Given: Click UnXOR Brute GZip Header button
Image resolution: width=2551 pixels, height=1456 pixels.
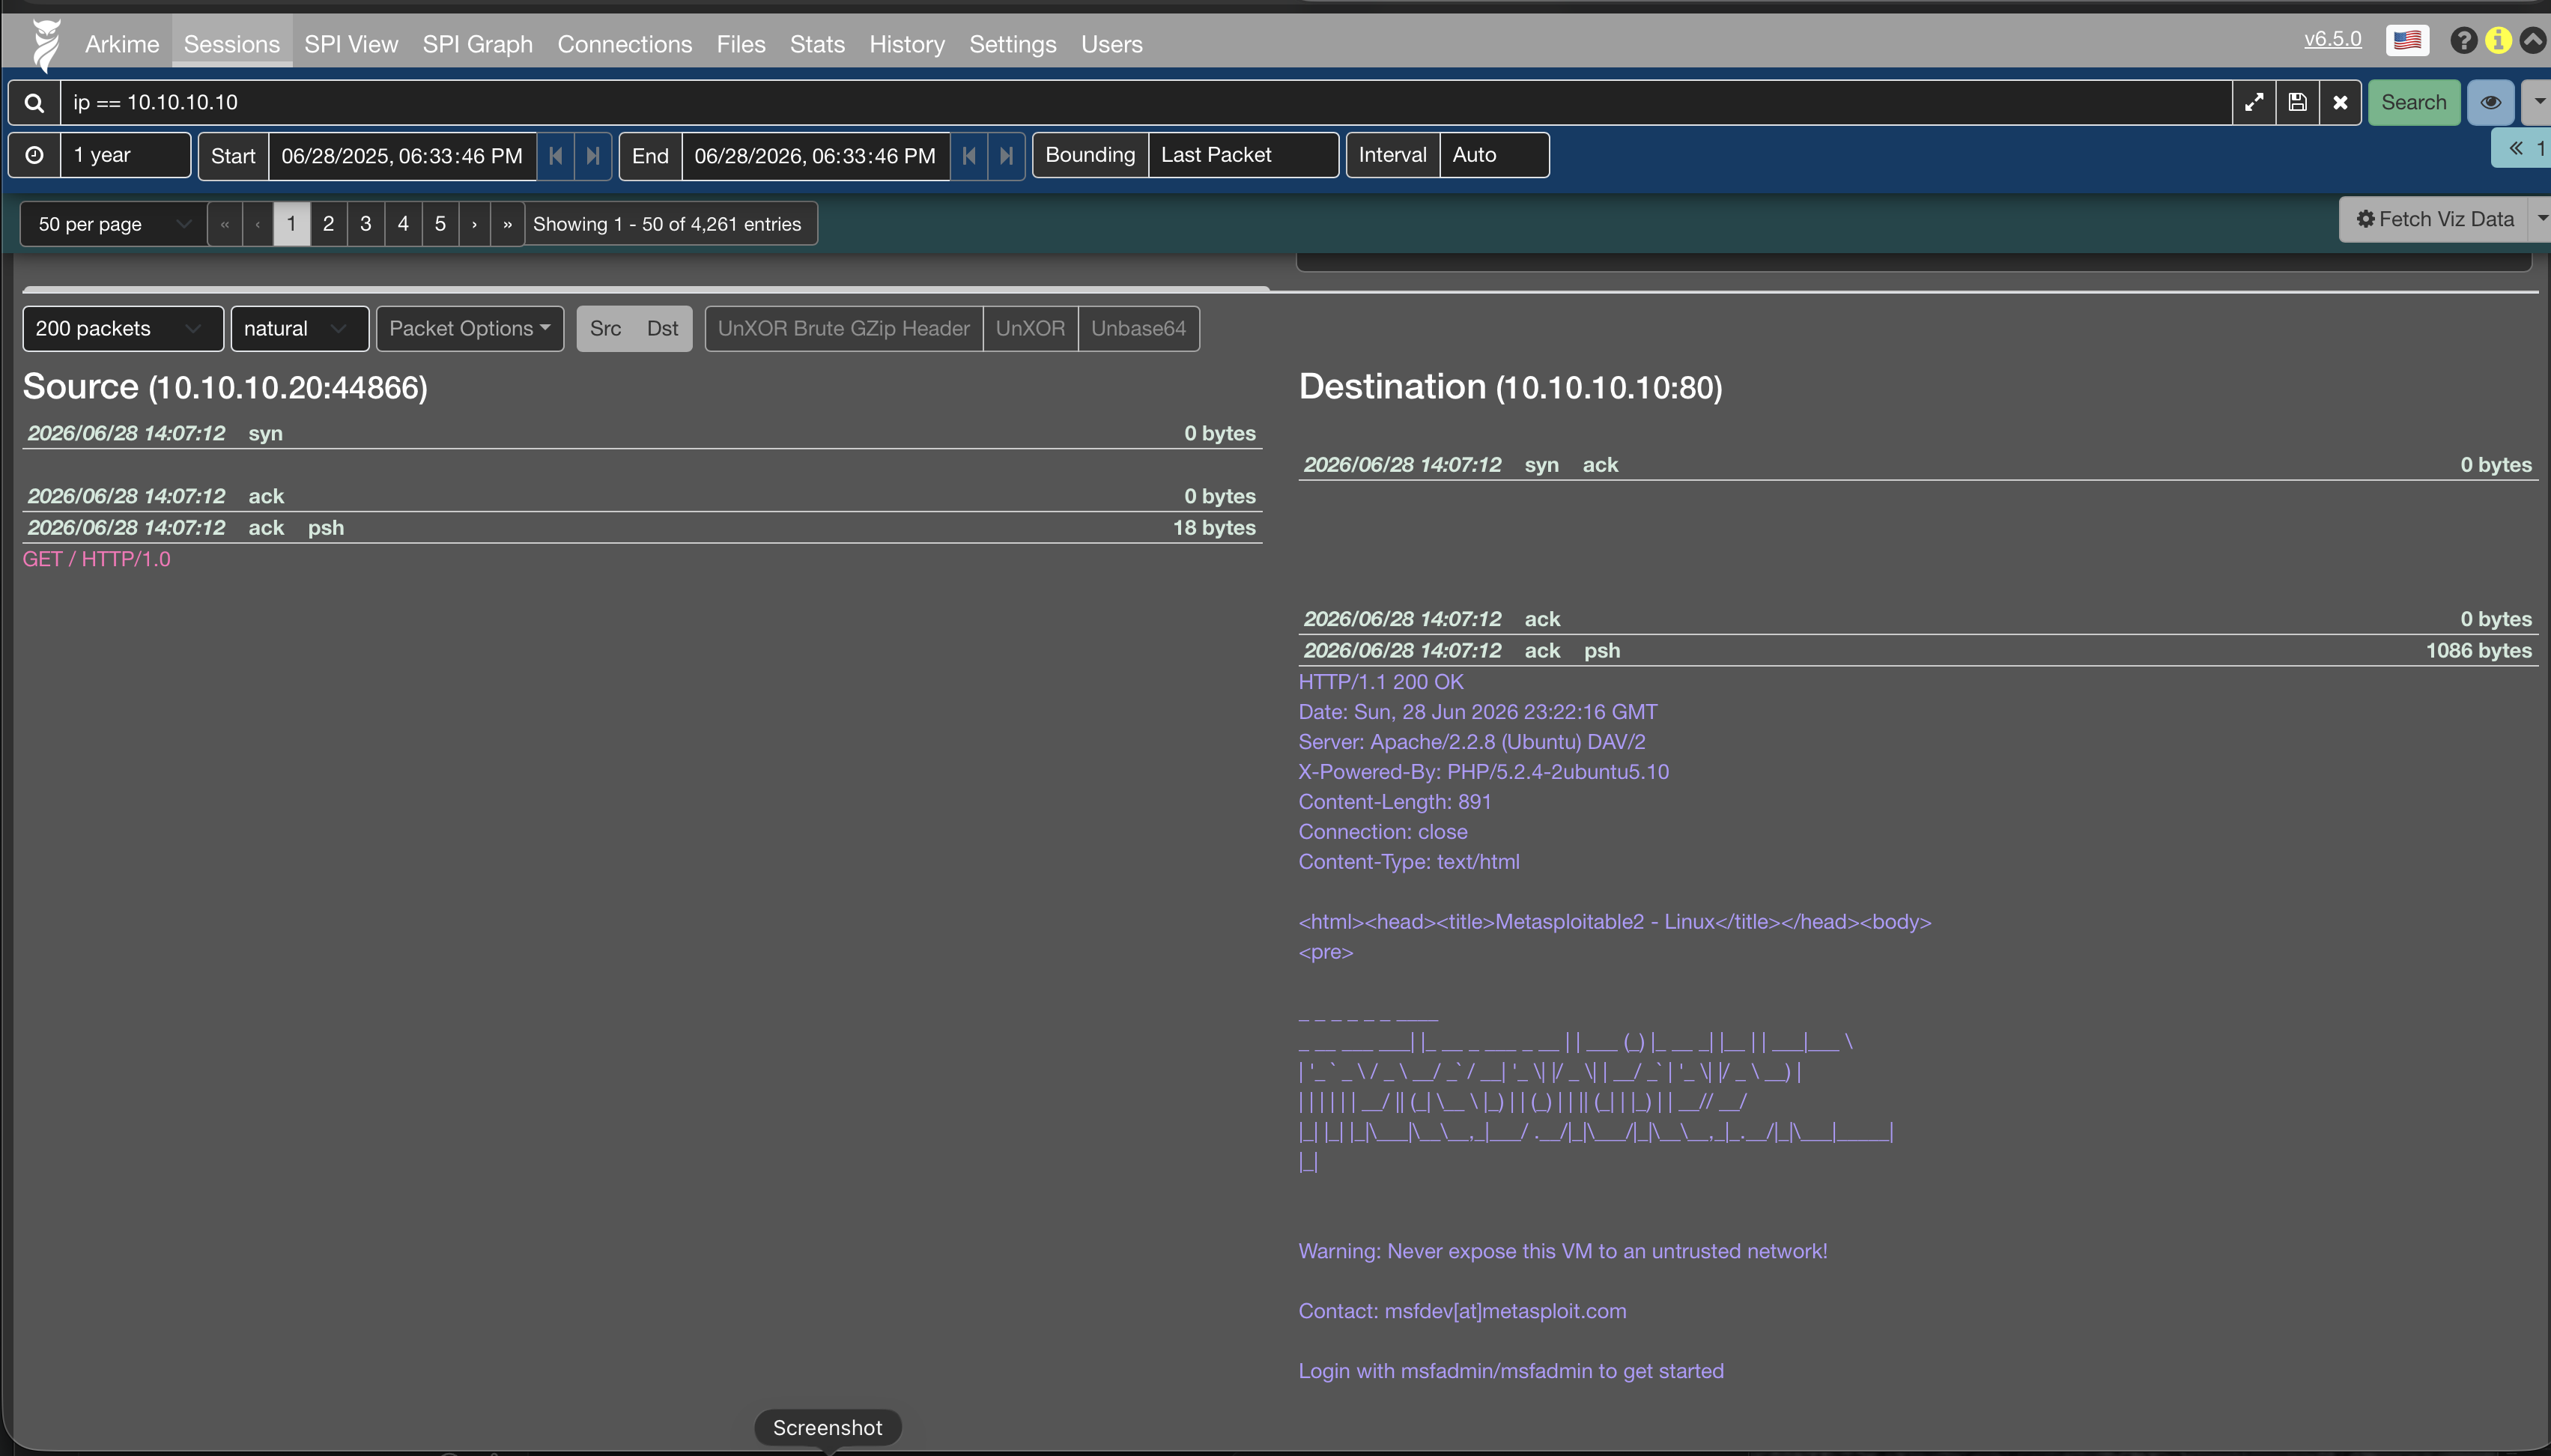Looking at the screenshot, I should tap(844, 329).
